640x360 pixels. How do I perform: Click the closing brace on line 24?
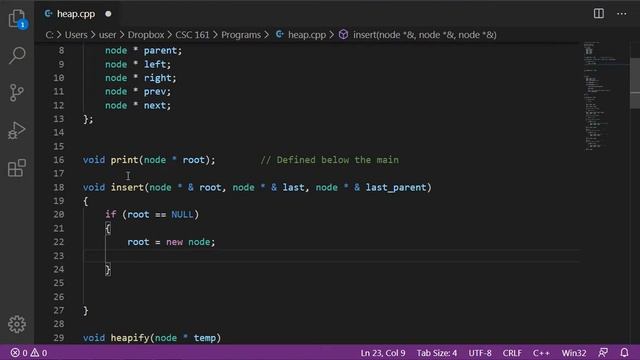point(108,269)
